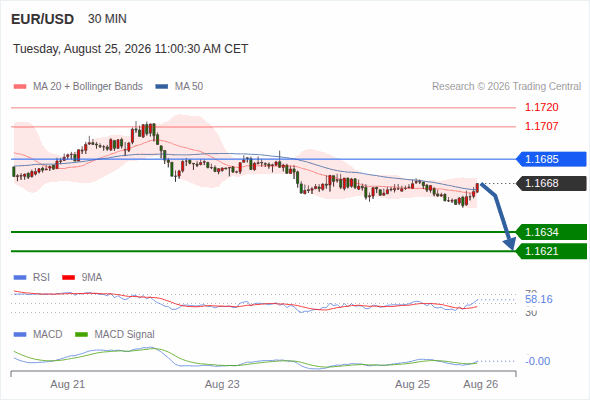The image size is (590, 400).
Task: Select the 1.1621 green support tag
Action: [x=551, y=251]
